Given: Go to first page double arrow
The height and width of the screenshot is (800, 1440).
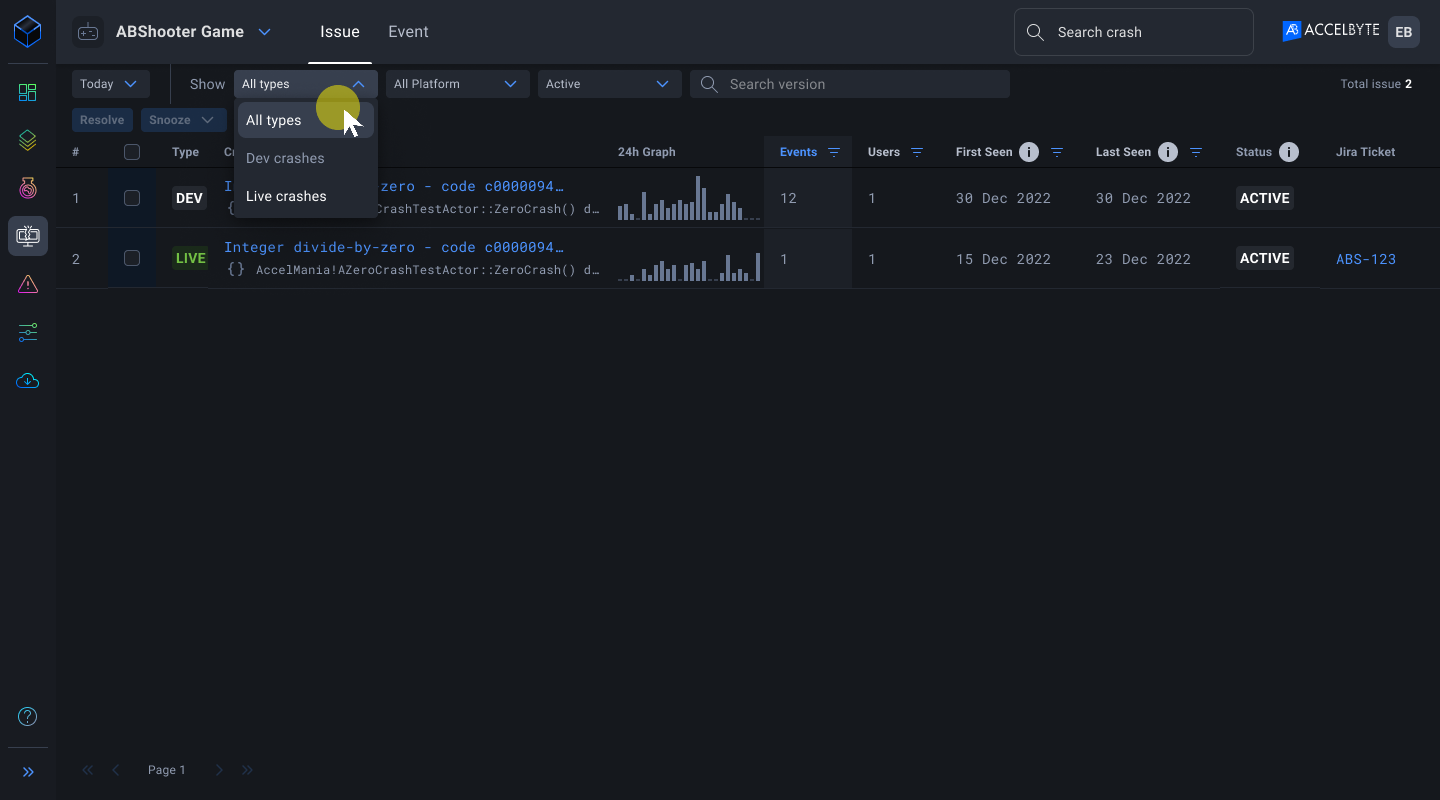Looking at the screenshot, I should coord(88,770).
